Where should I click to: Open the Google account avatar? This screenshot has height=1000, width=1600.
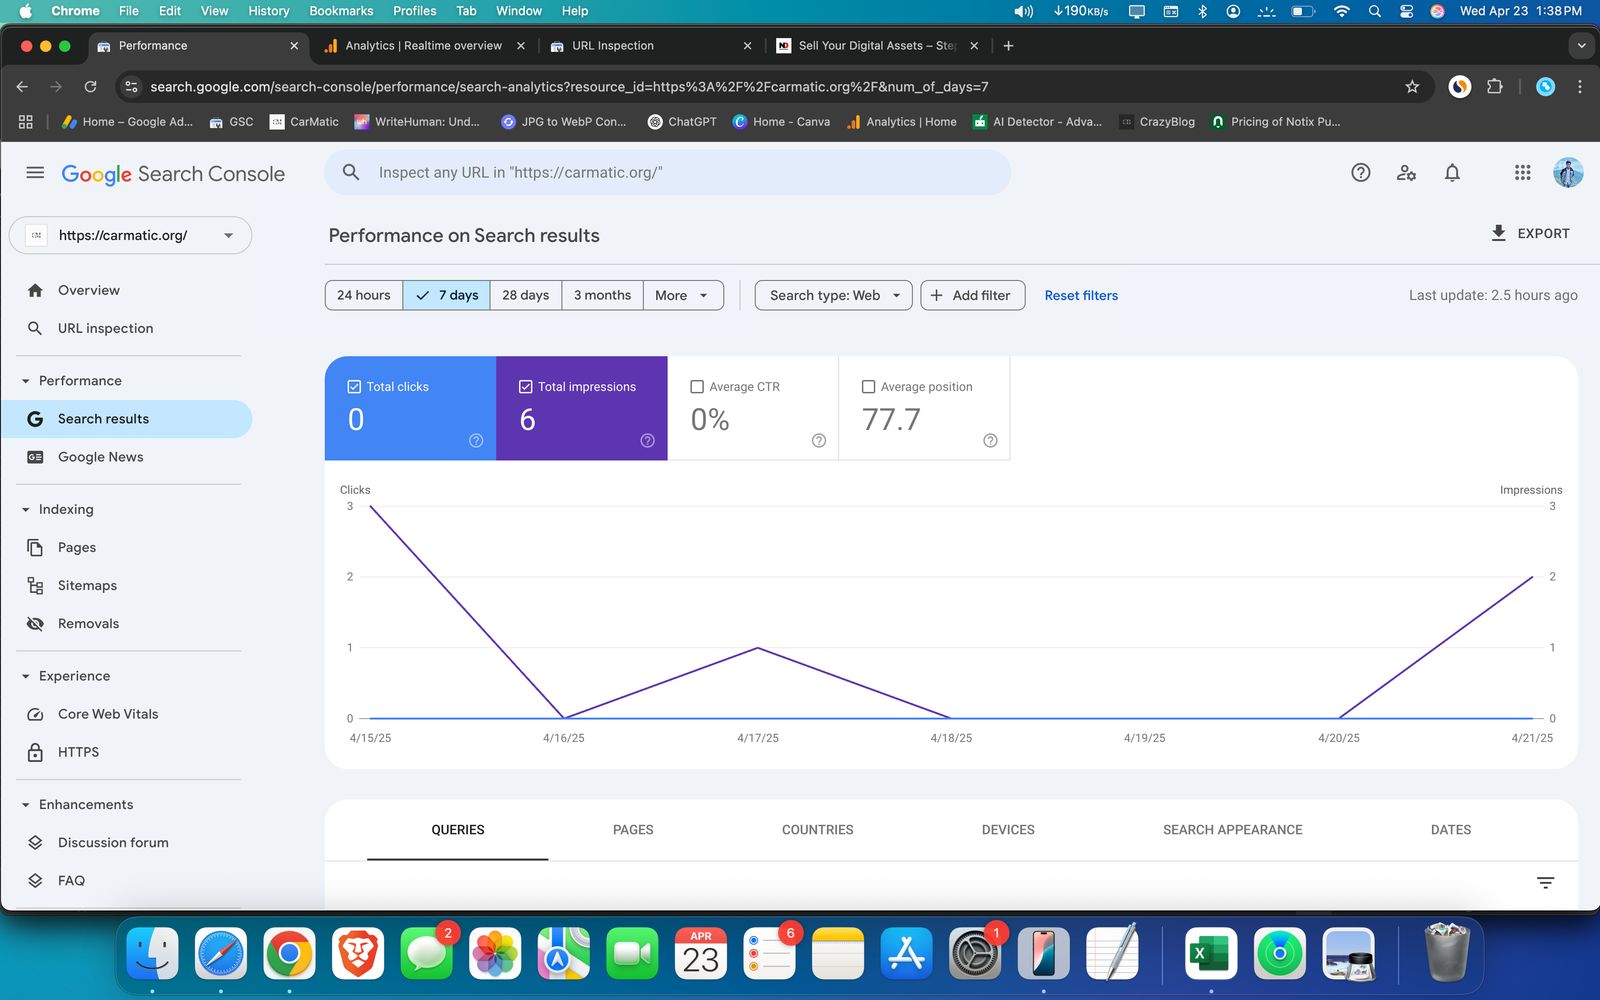point(1568,173)
